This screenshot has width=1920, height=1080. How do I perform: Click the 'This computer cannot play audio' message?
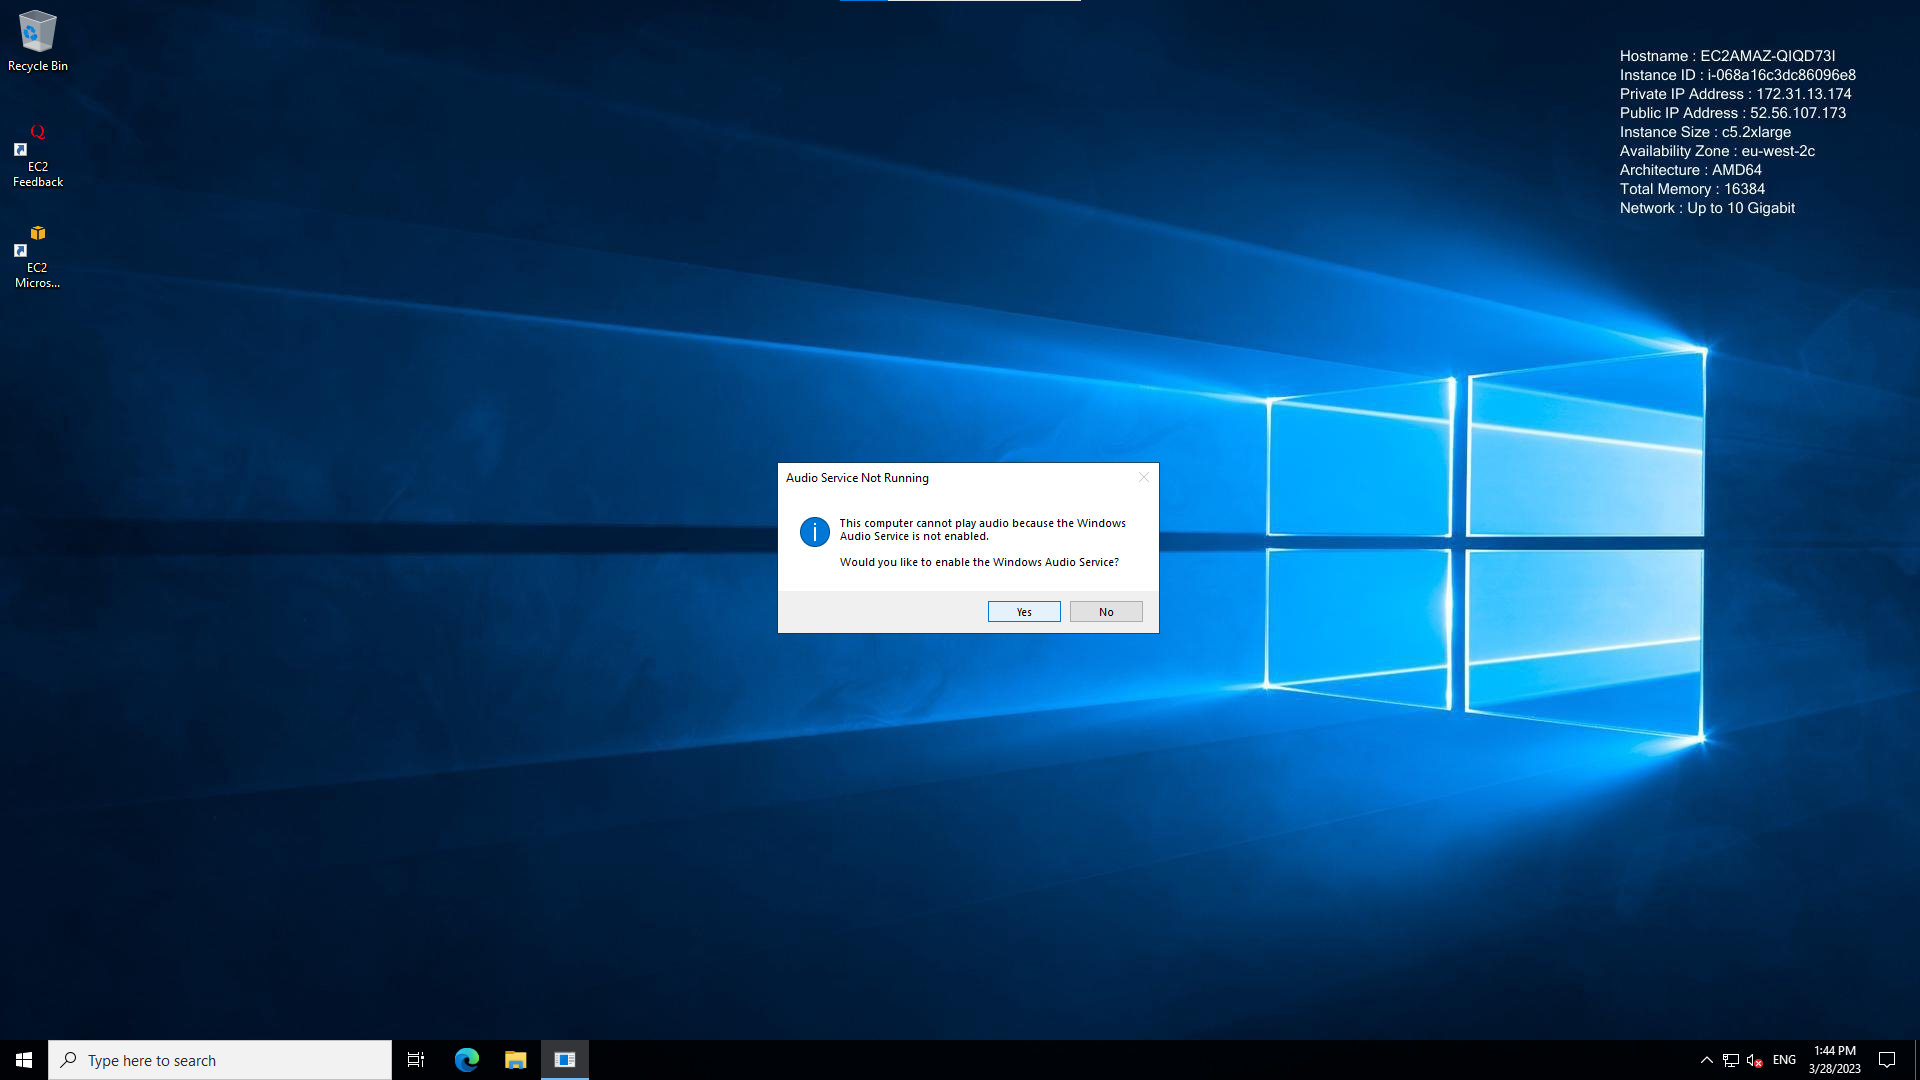(983, 529)
